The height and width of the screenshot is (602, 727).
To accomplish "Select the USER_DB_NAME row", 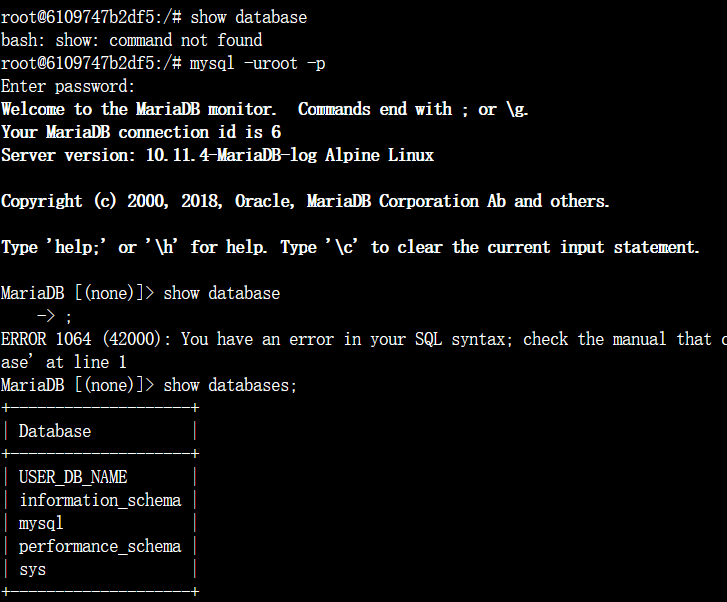I will tap(73, 477).
